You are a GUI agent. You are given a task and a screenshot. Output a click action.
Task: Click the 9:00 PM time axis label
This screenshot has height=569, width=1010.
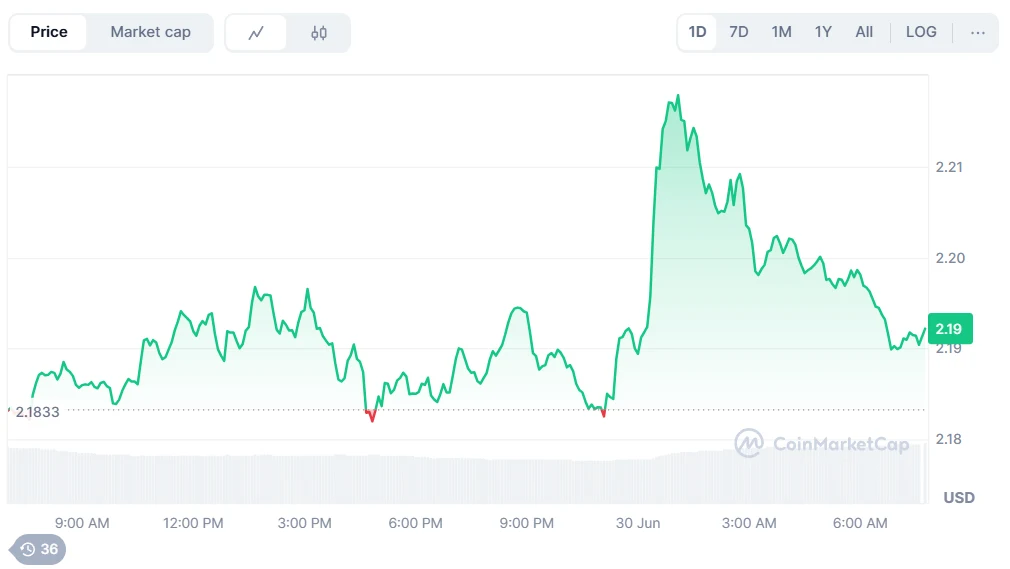point(527,523)
